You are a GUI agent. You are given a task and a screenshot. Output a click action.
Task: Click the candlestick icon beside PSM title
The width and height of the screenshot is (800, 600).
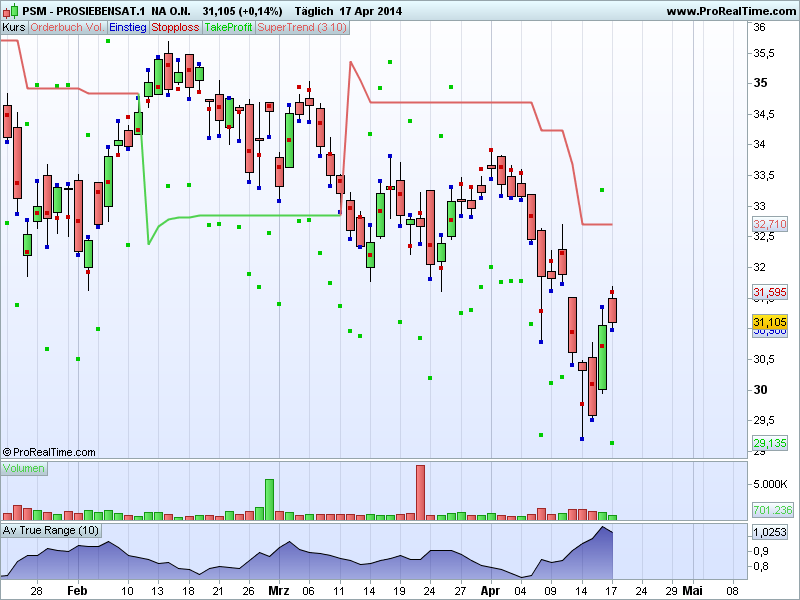[x=11, y=11]
